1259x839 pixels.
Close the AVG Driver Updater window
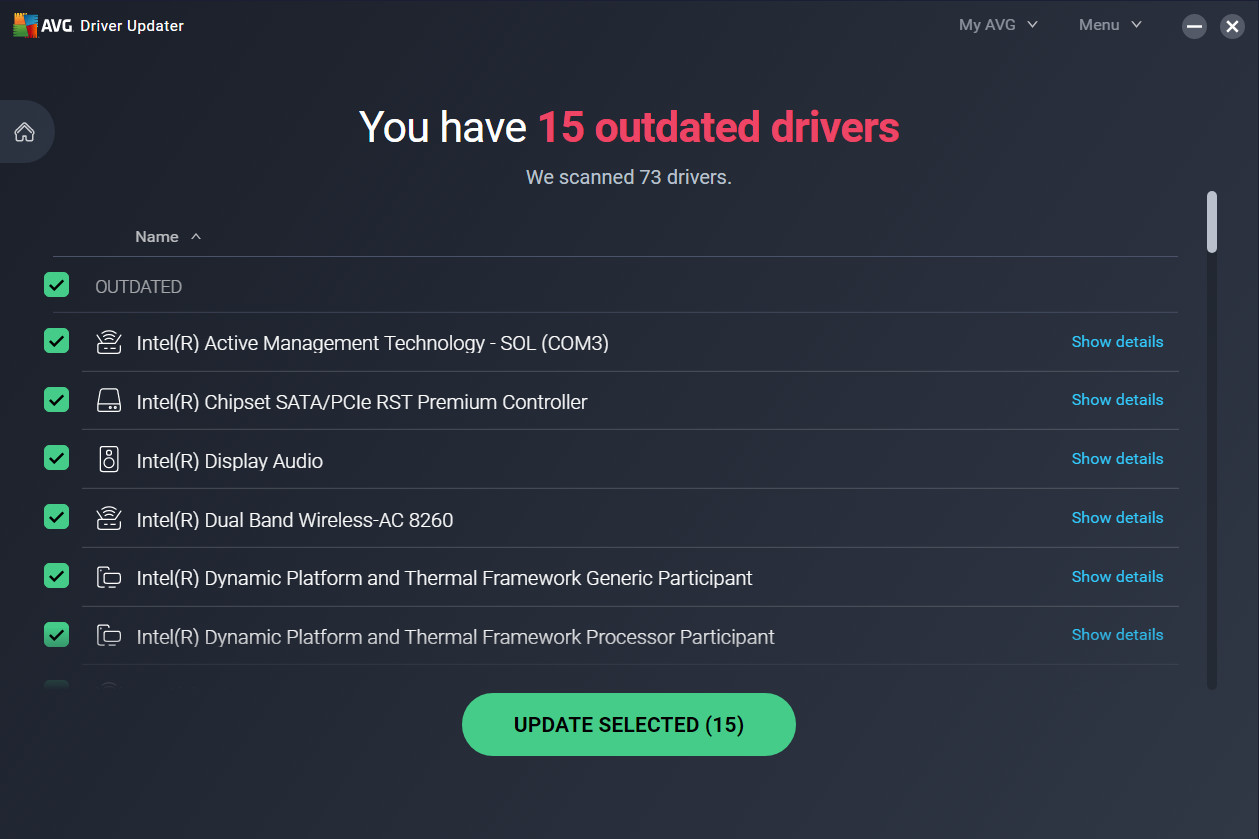click(1232, 27)
